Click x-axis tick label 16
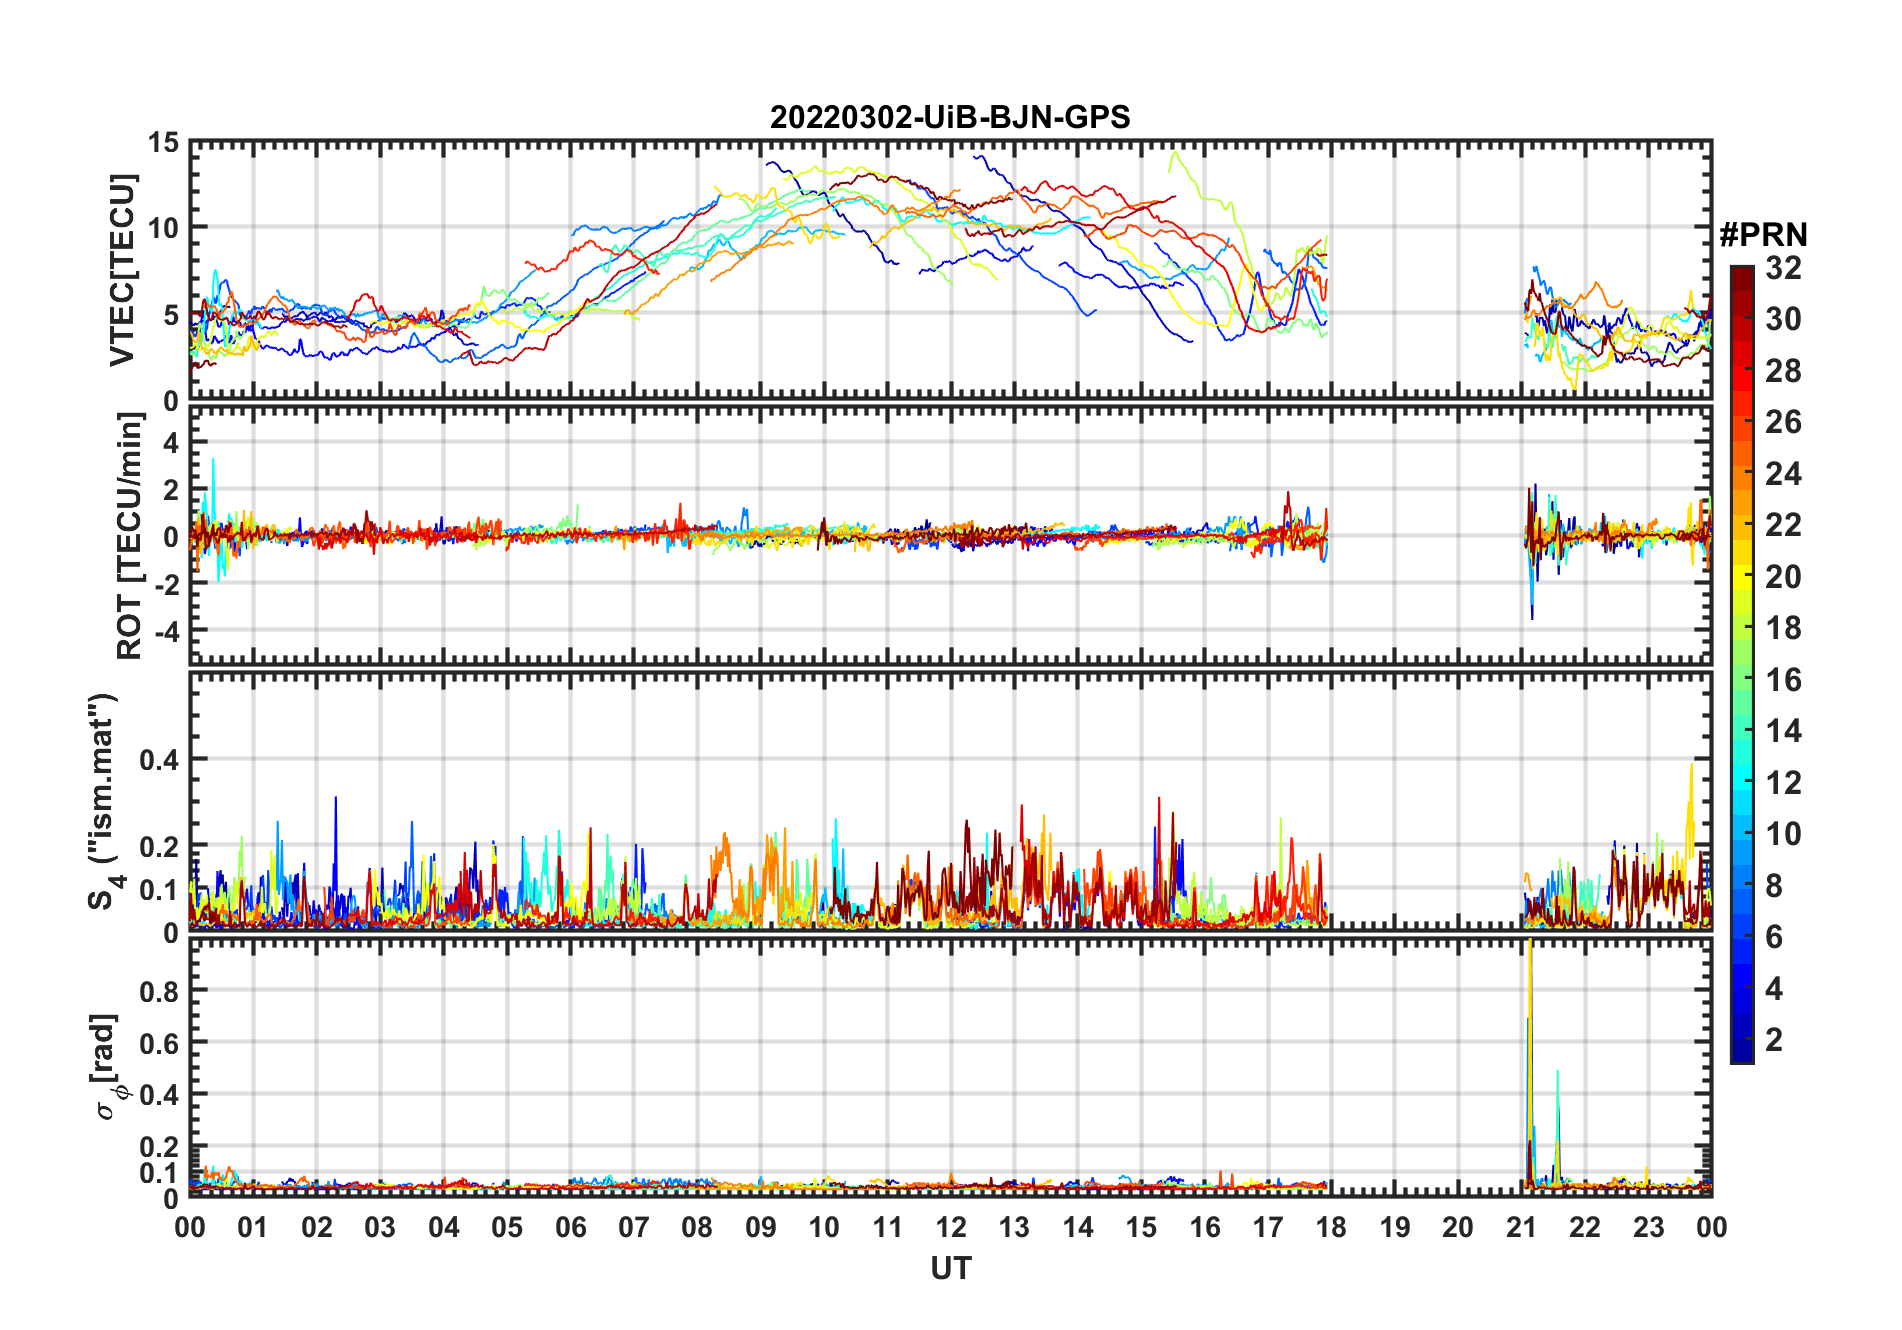 click(1205, 1227)
